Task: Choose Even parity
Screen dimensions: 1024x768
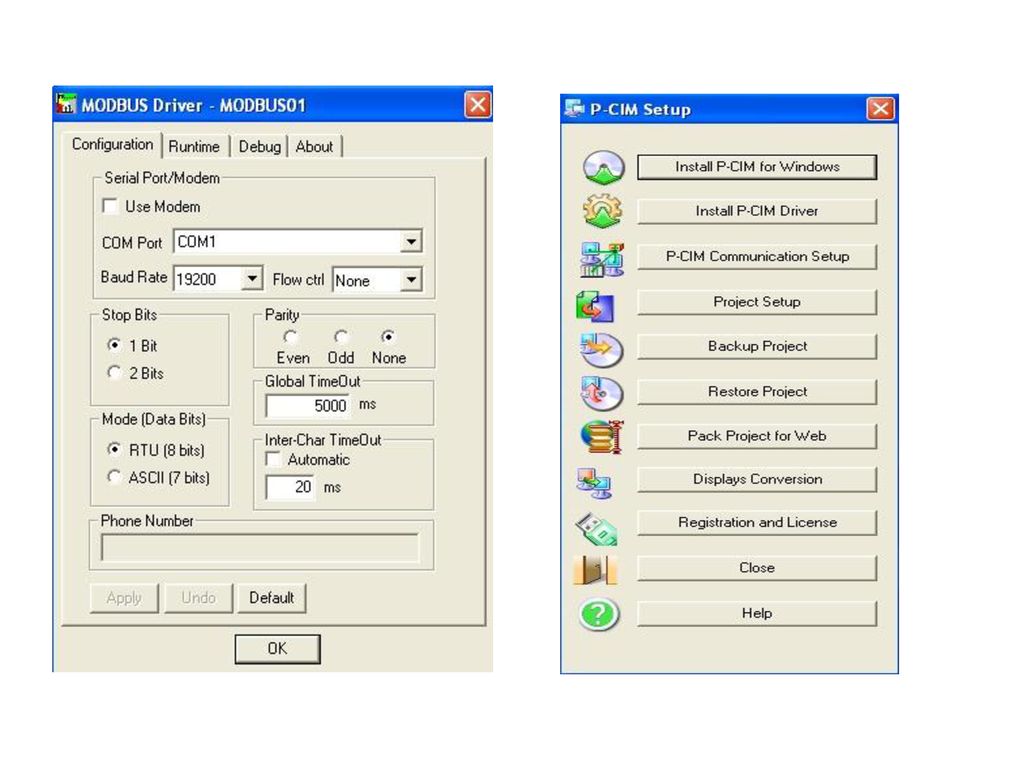Action: tap(291, 337)
